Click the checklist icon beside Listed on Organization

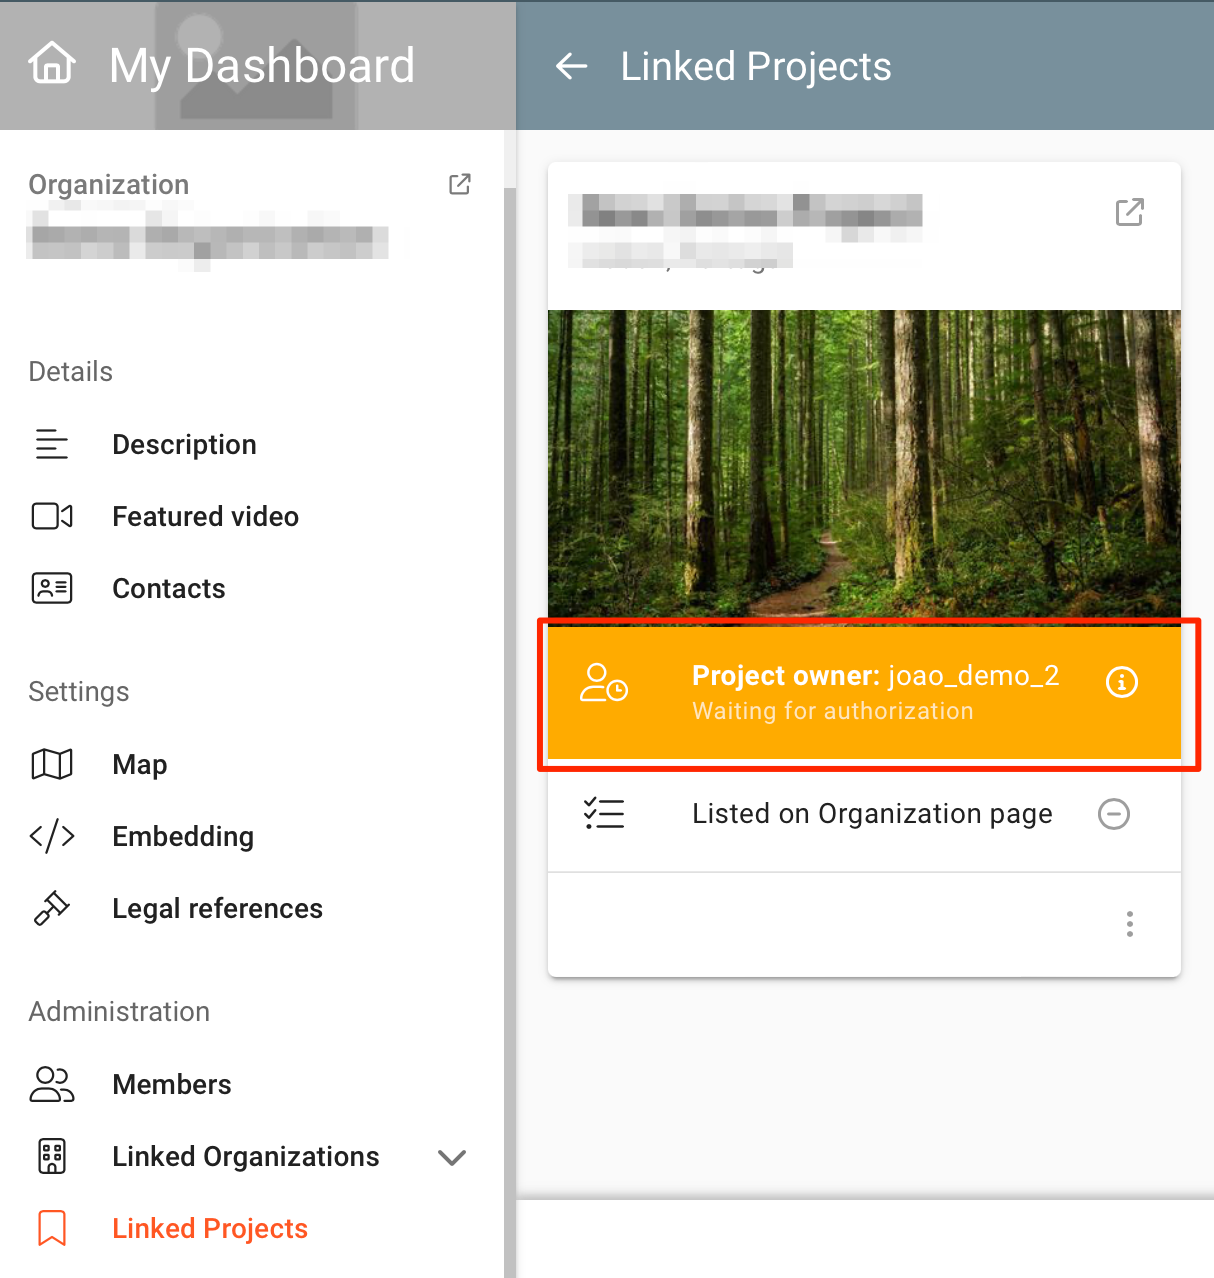(x=604, y=814)
